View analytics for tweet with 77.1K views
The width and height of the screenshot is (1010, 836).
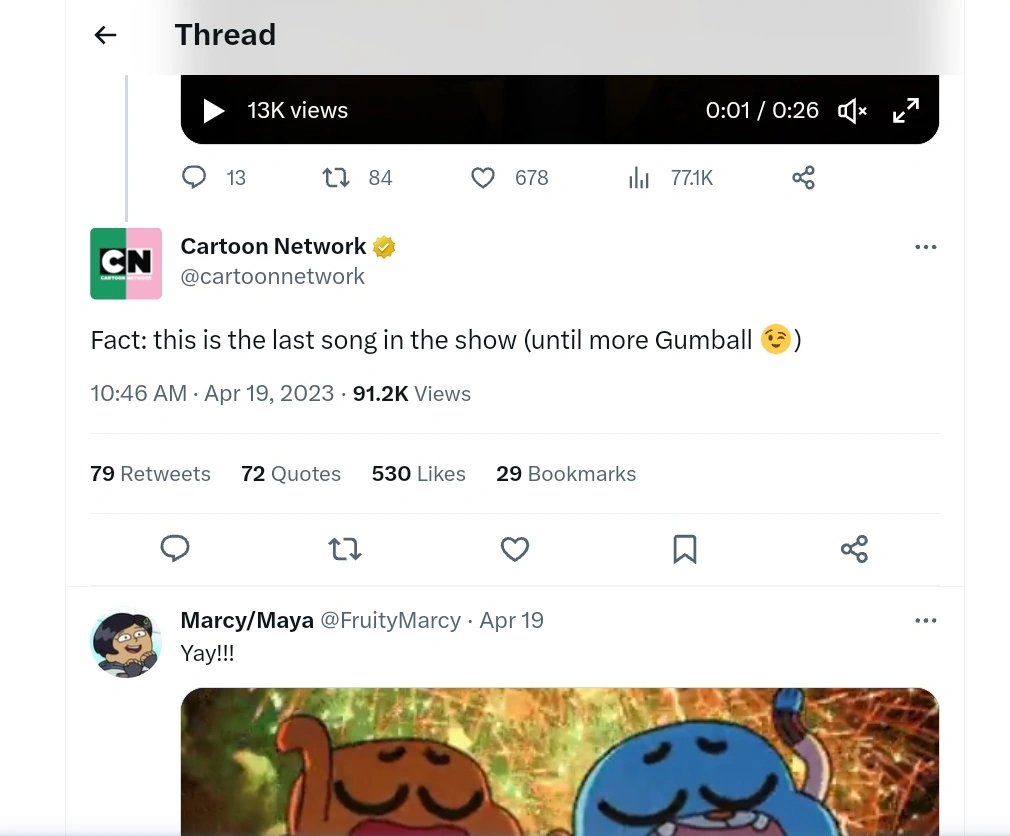(639, 178)
